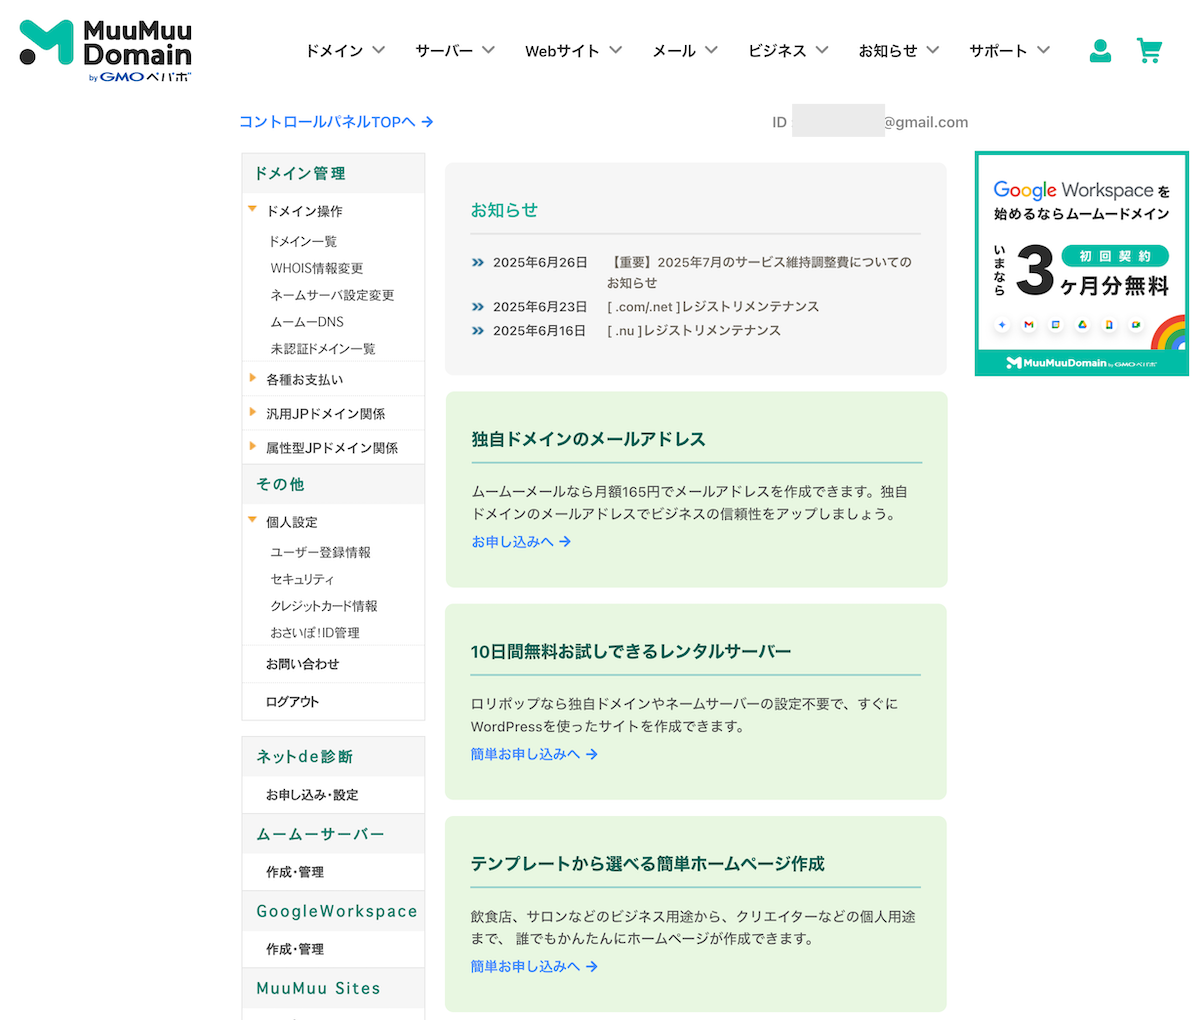1200x1020 pixels.
Task: Open the shopping cart icon
Action: (x=1150, y=51)
